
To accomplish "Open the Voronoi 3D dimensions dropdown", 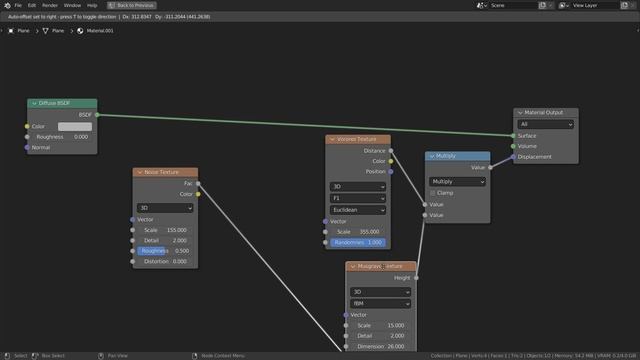I will point(358,187).
